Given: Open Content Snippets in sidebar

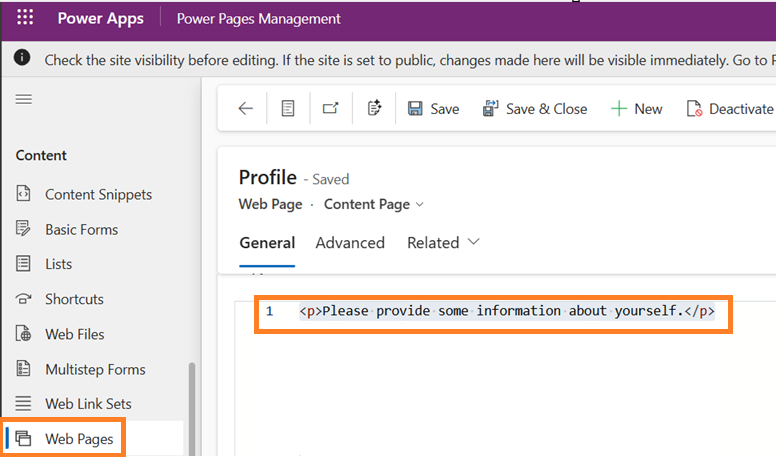Looking at the screenshot, I should [x=98, y=194].
